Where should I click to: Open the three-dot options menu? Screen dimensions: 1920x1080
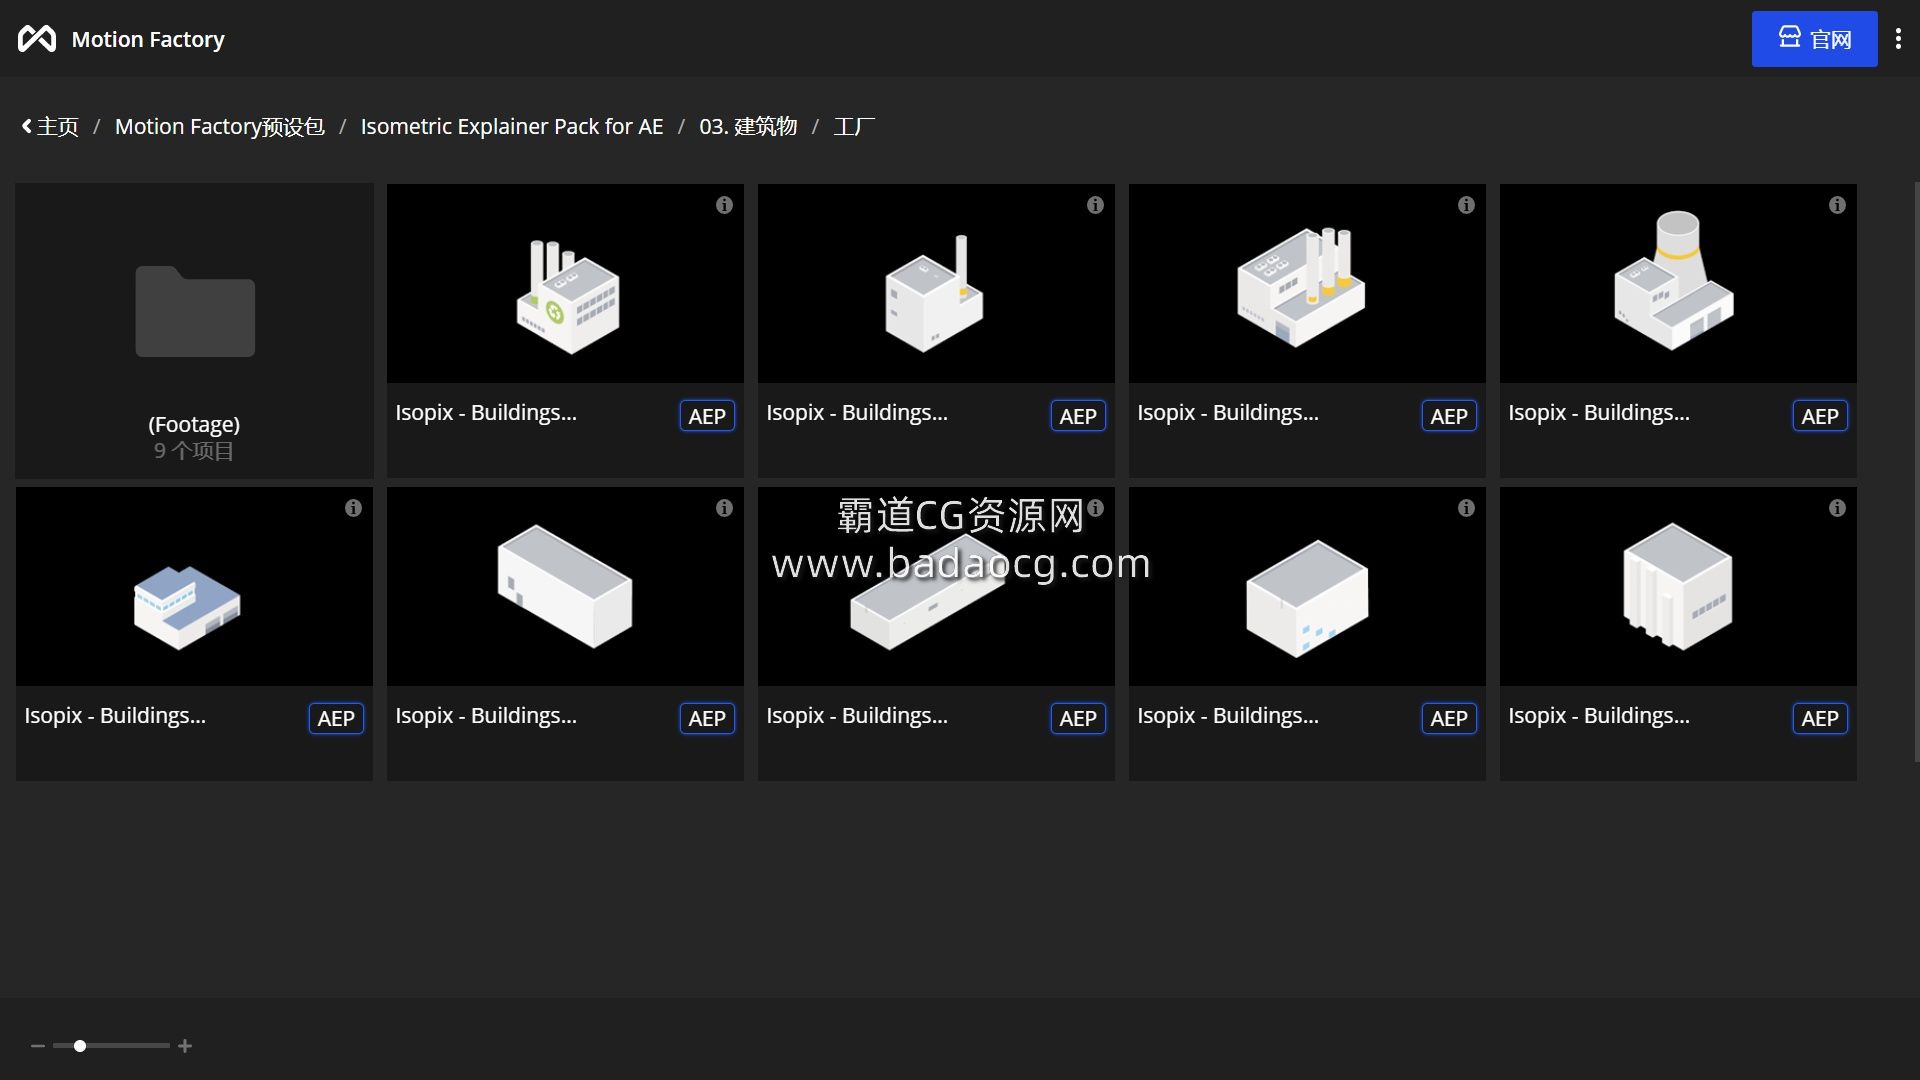point(1898,39)
